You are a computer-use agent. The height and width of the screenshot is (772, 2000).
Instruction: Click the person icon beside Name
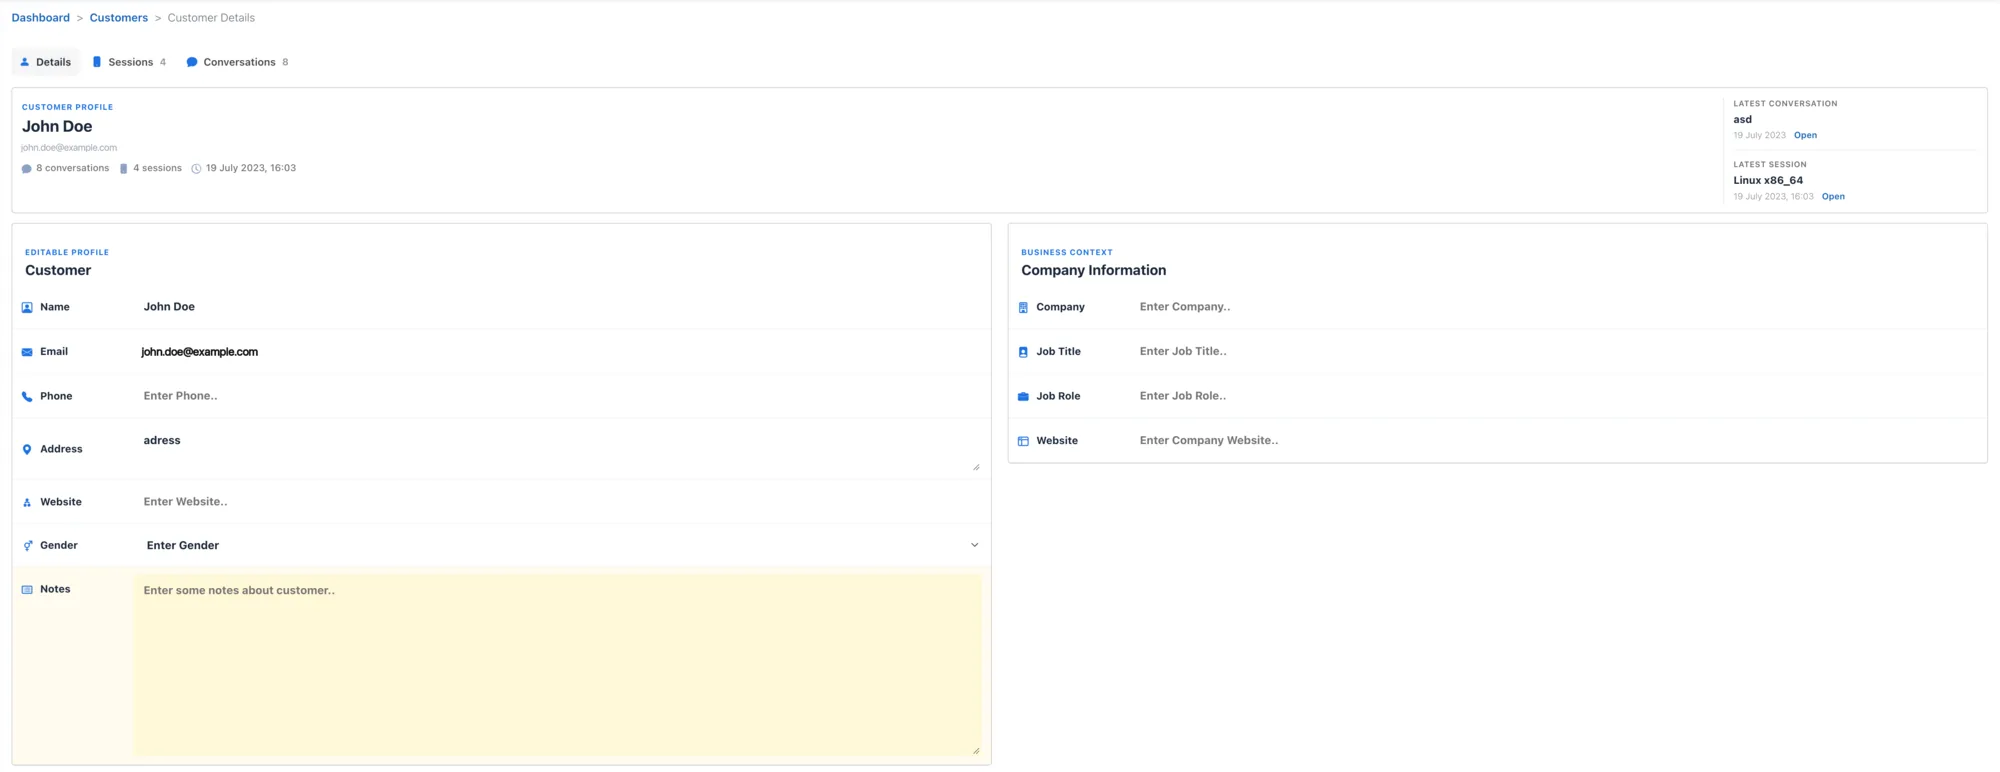(x=27, y=308)
